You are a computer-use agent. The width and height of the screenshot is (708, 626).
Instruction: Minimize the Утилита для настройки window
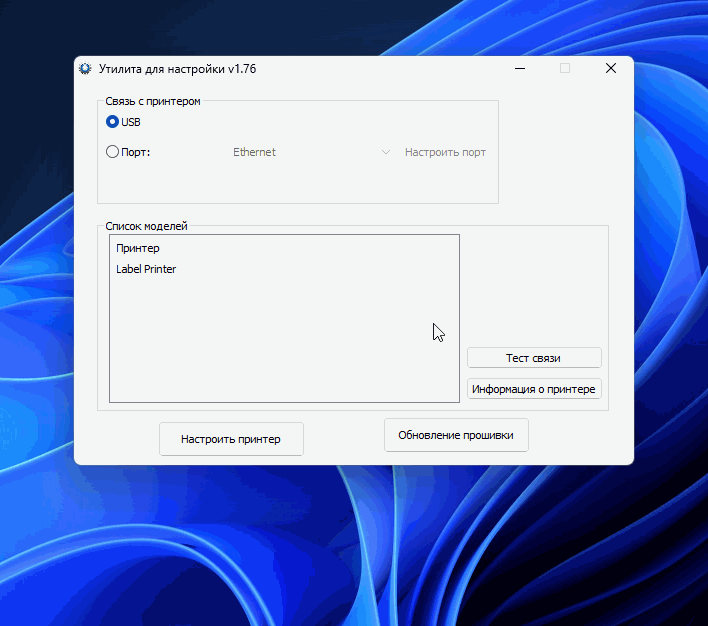(520, 69)
